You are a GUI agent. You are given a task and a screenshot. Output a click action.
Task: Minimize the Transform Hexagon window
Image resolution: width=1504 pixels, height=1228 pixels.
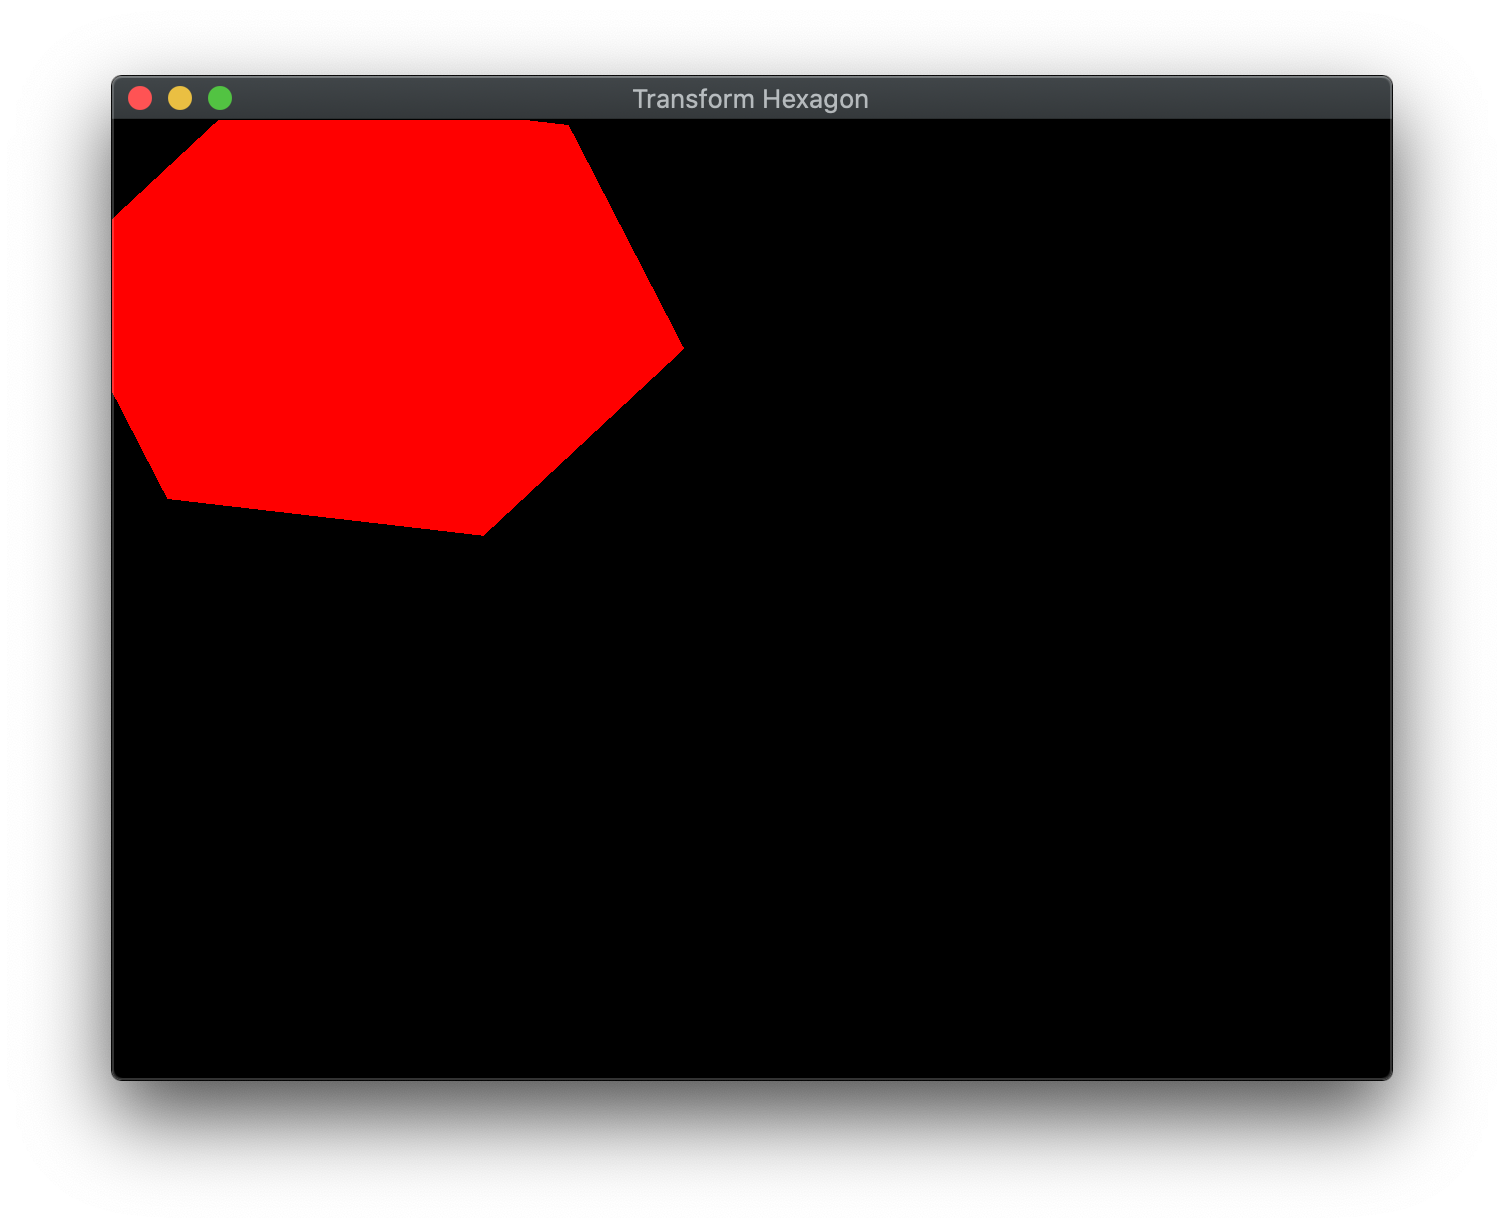click(180, 98)
